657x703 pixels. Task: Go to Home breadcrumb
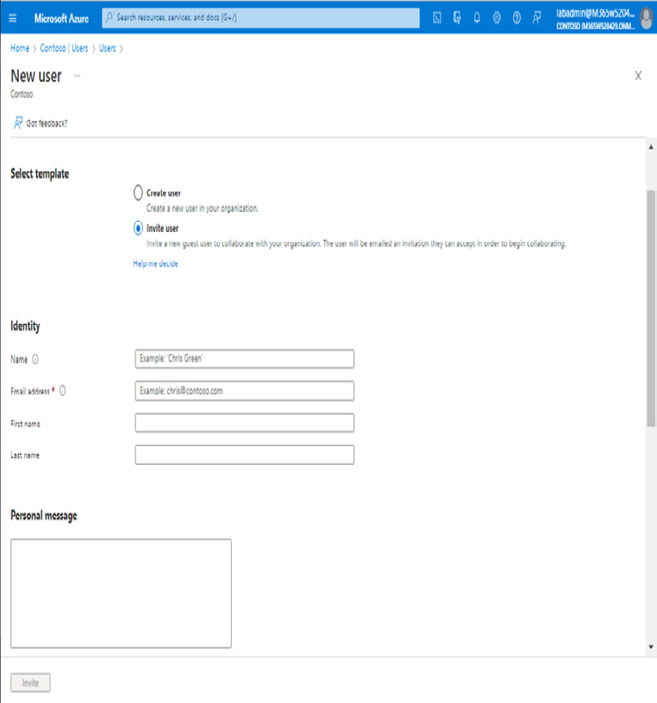point(20,48)
